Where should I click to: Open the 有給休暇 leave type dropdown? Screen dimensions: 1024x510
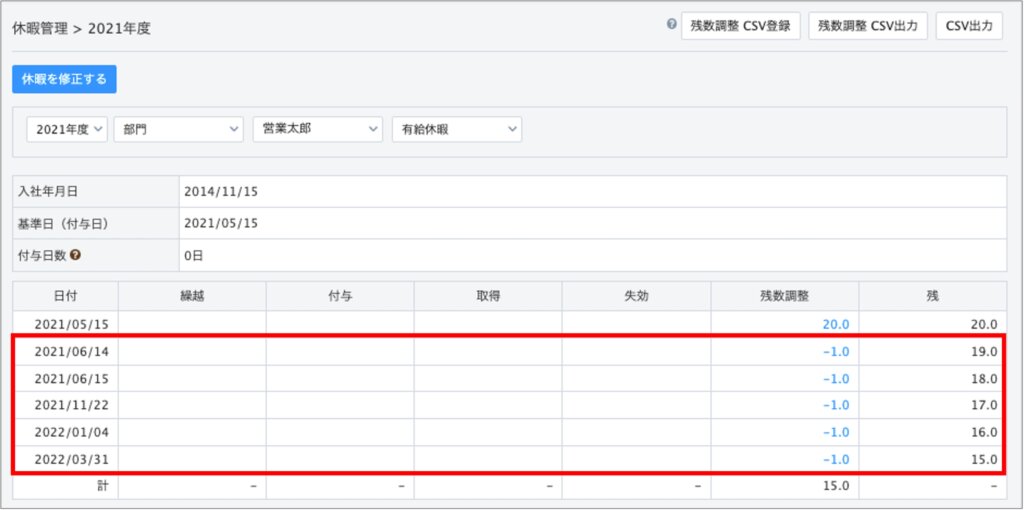click(456, 130)
